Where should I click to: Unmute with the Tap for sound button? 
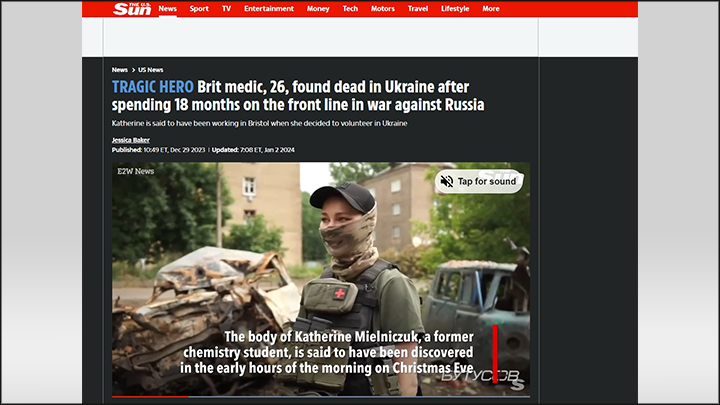479,181
